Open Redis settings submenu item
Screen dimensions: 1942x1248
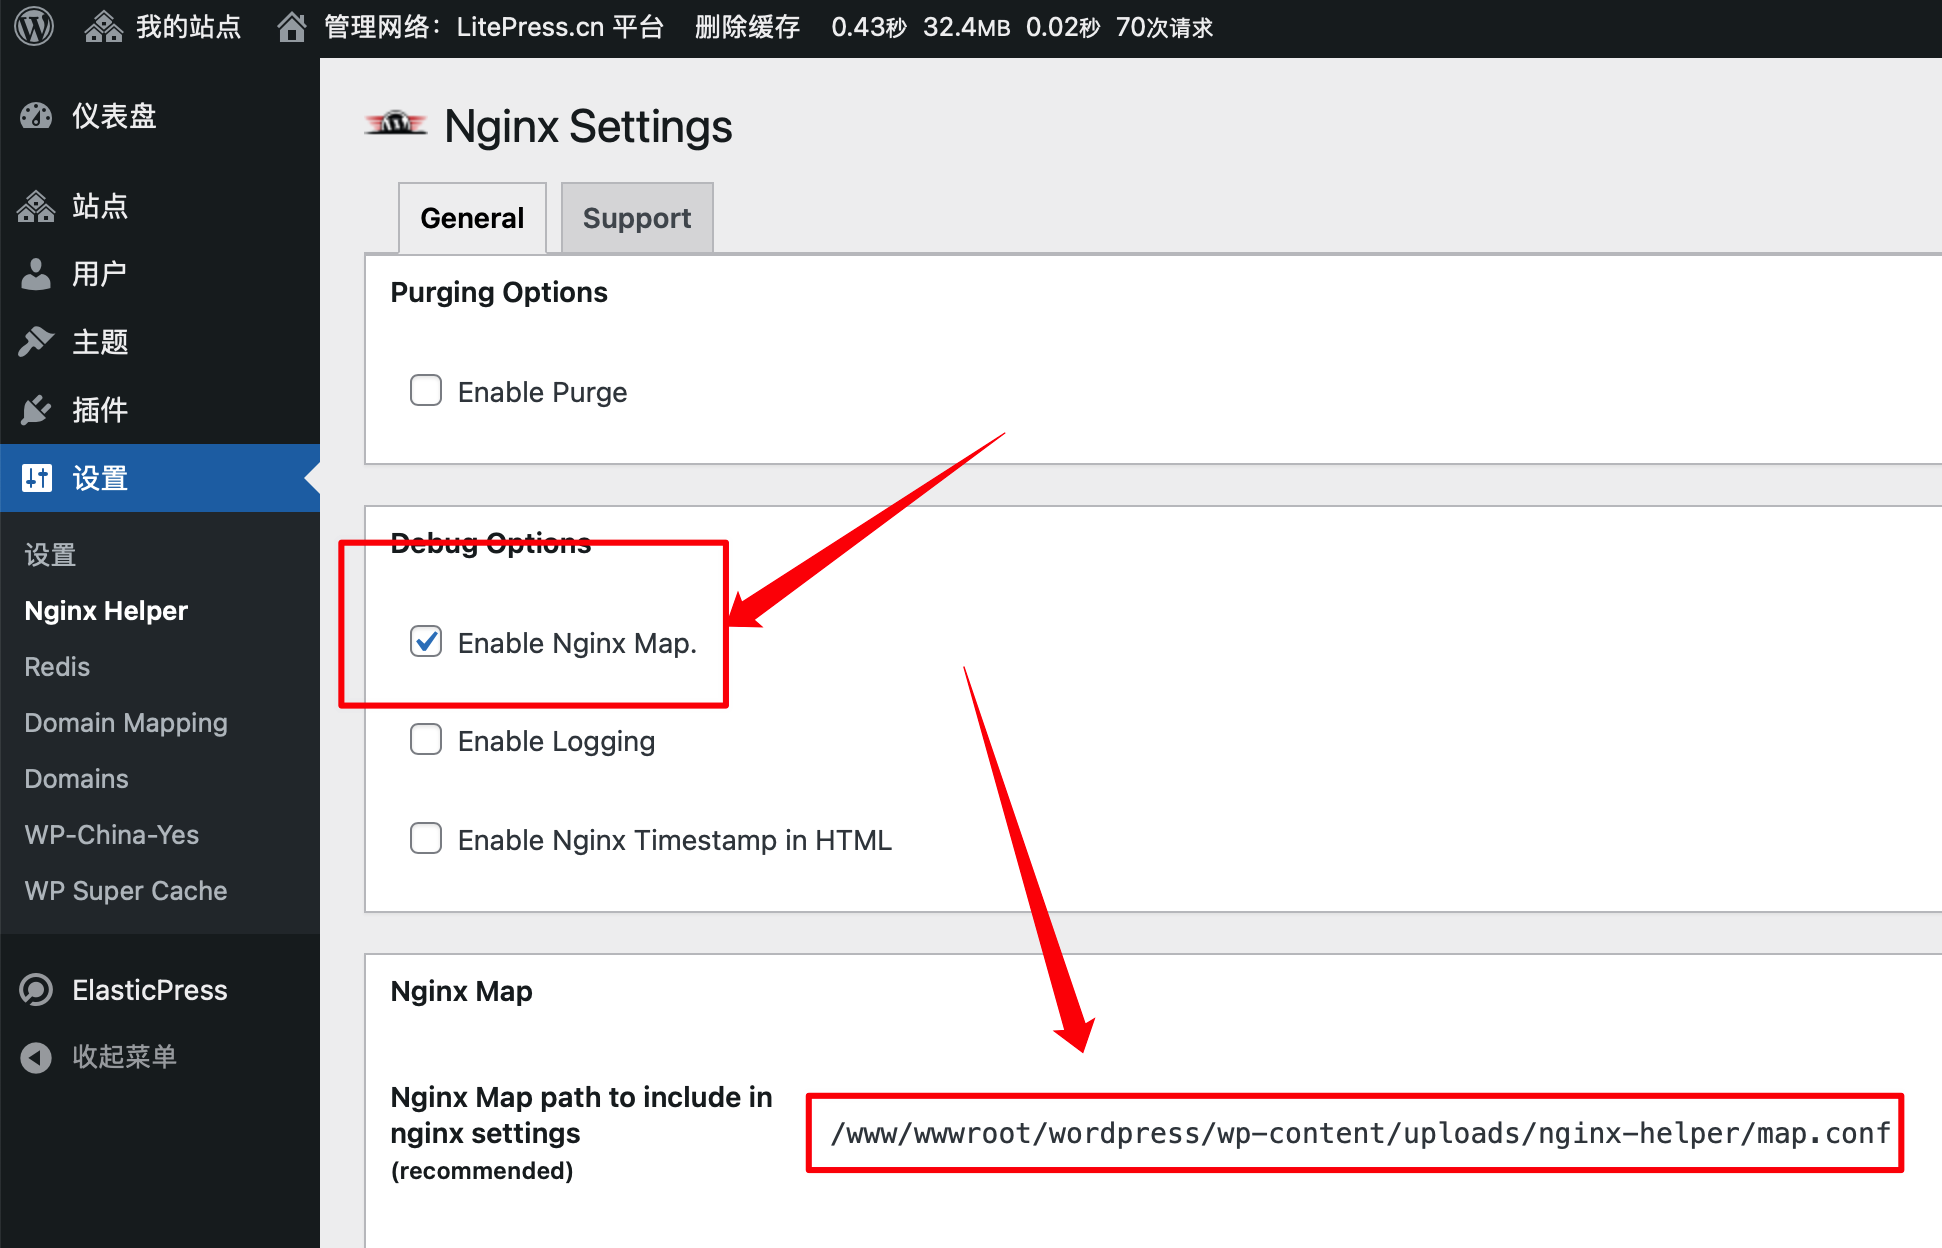(x=57, y=667)
